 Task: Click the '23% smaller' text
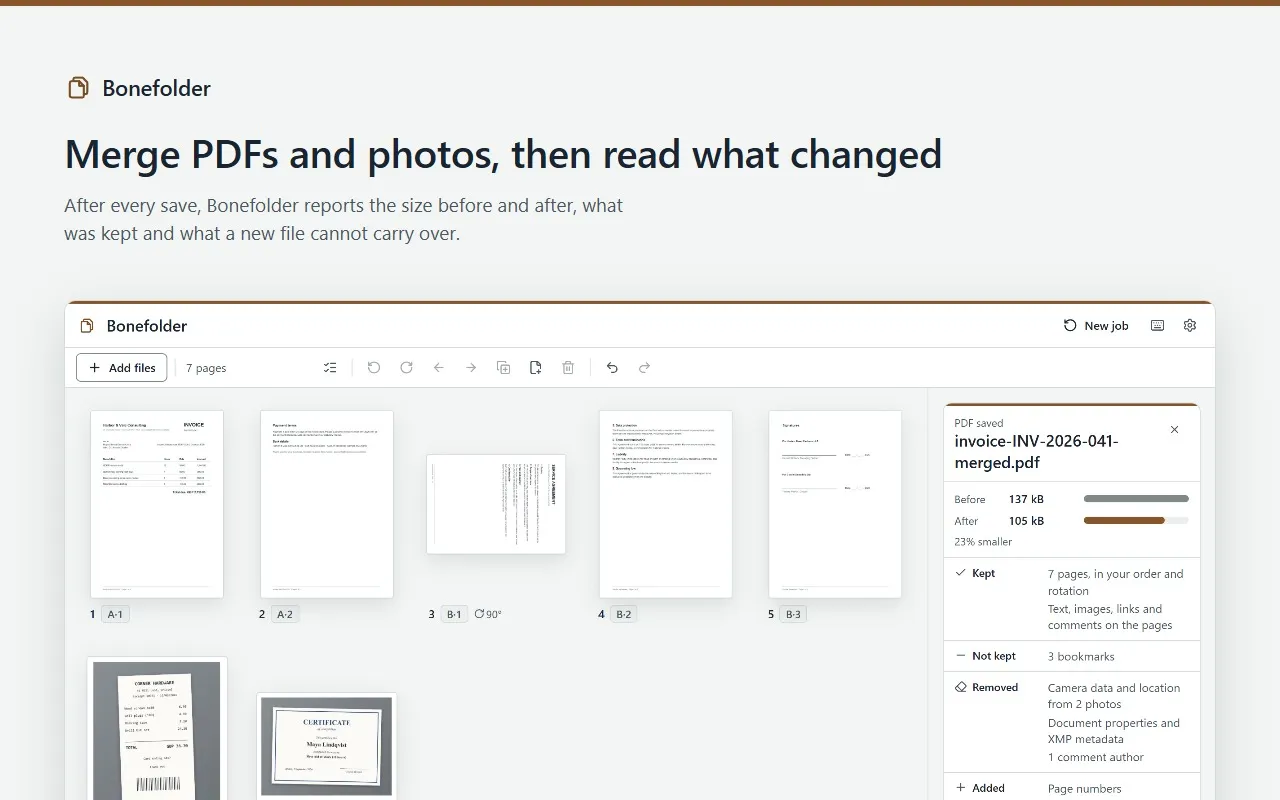[x=983, y=542]
